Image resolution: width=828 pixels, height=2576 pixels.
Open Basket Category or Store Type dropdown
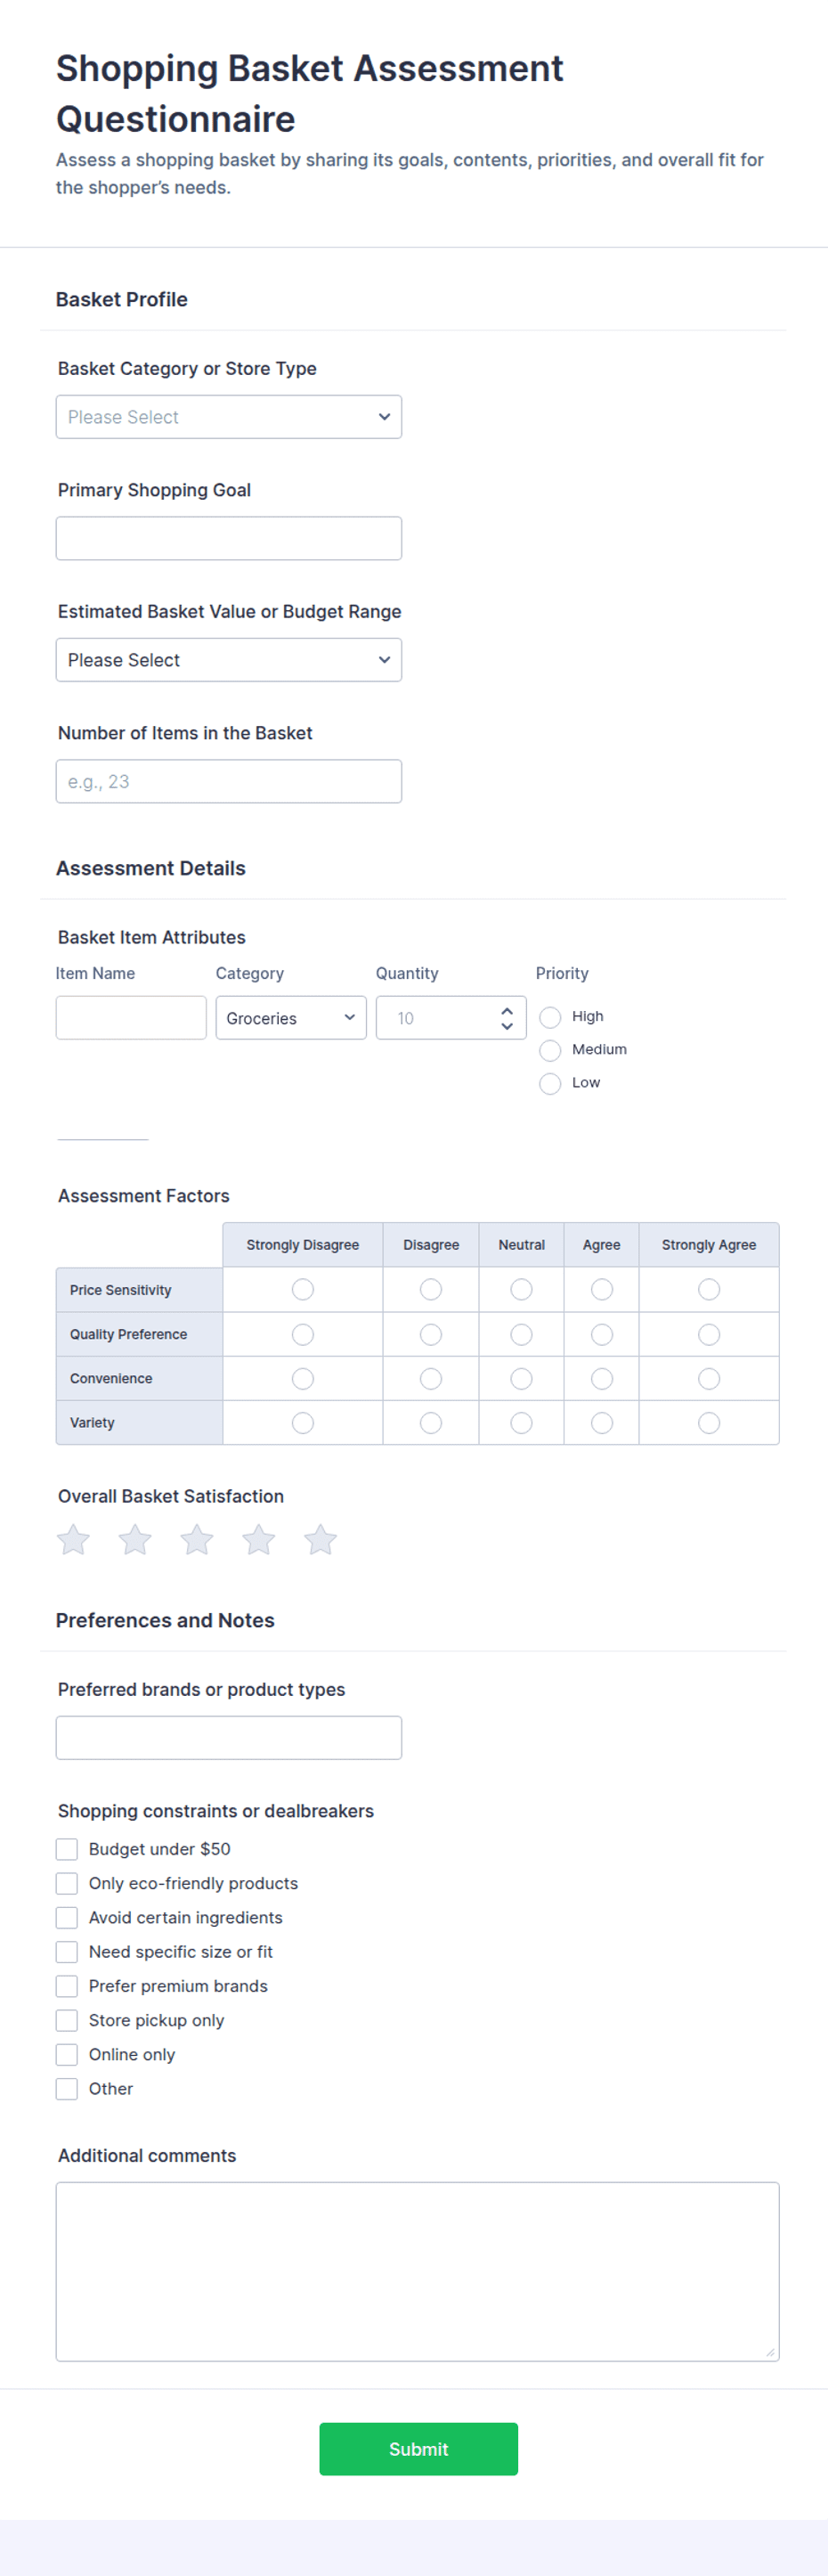pyautogui.click(x=229, y=417)
